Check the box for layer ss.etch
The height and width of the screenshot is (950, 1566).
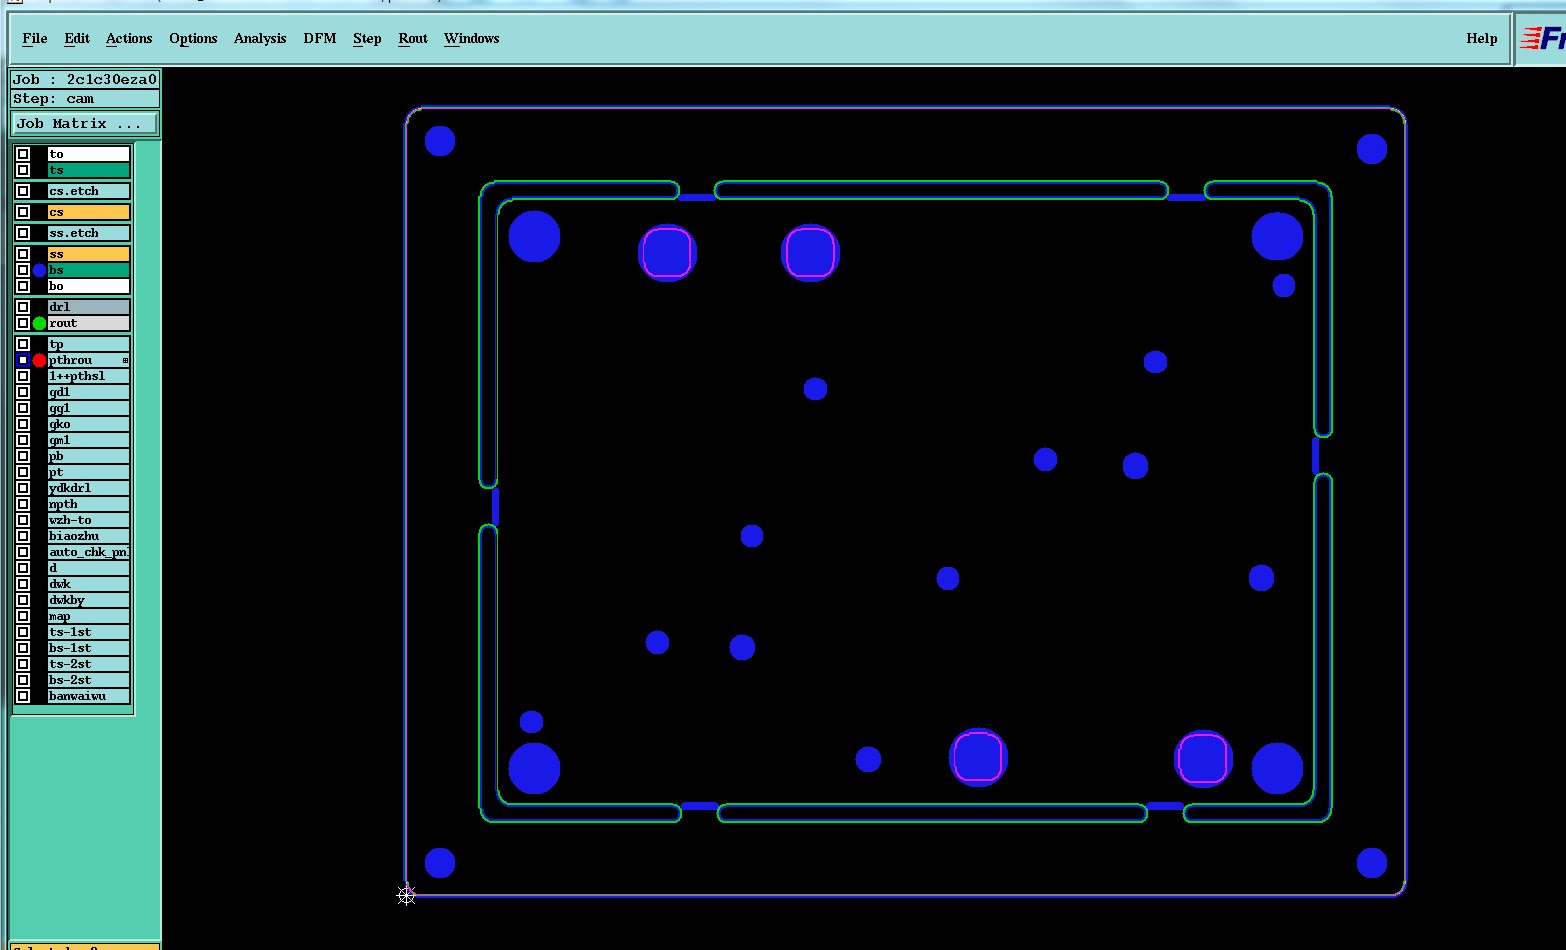click(23, 233)
